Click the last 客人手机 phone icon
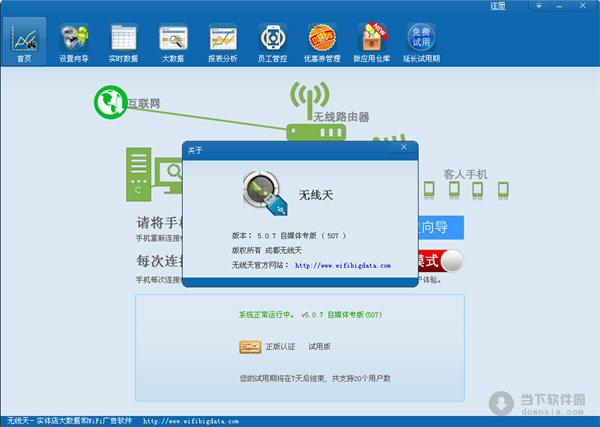The height and width of the screenshot is (427, 600). click(x=503, y=190)
